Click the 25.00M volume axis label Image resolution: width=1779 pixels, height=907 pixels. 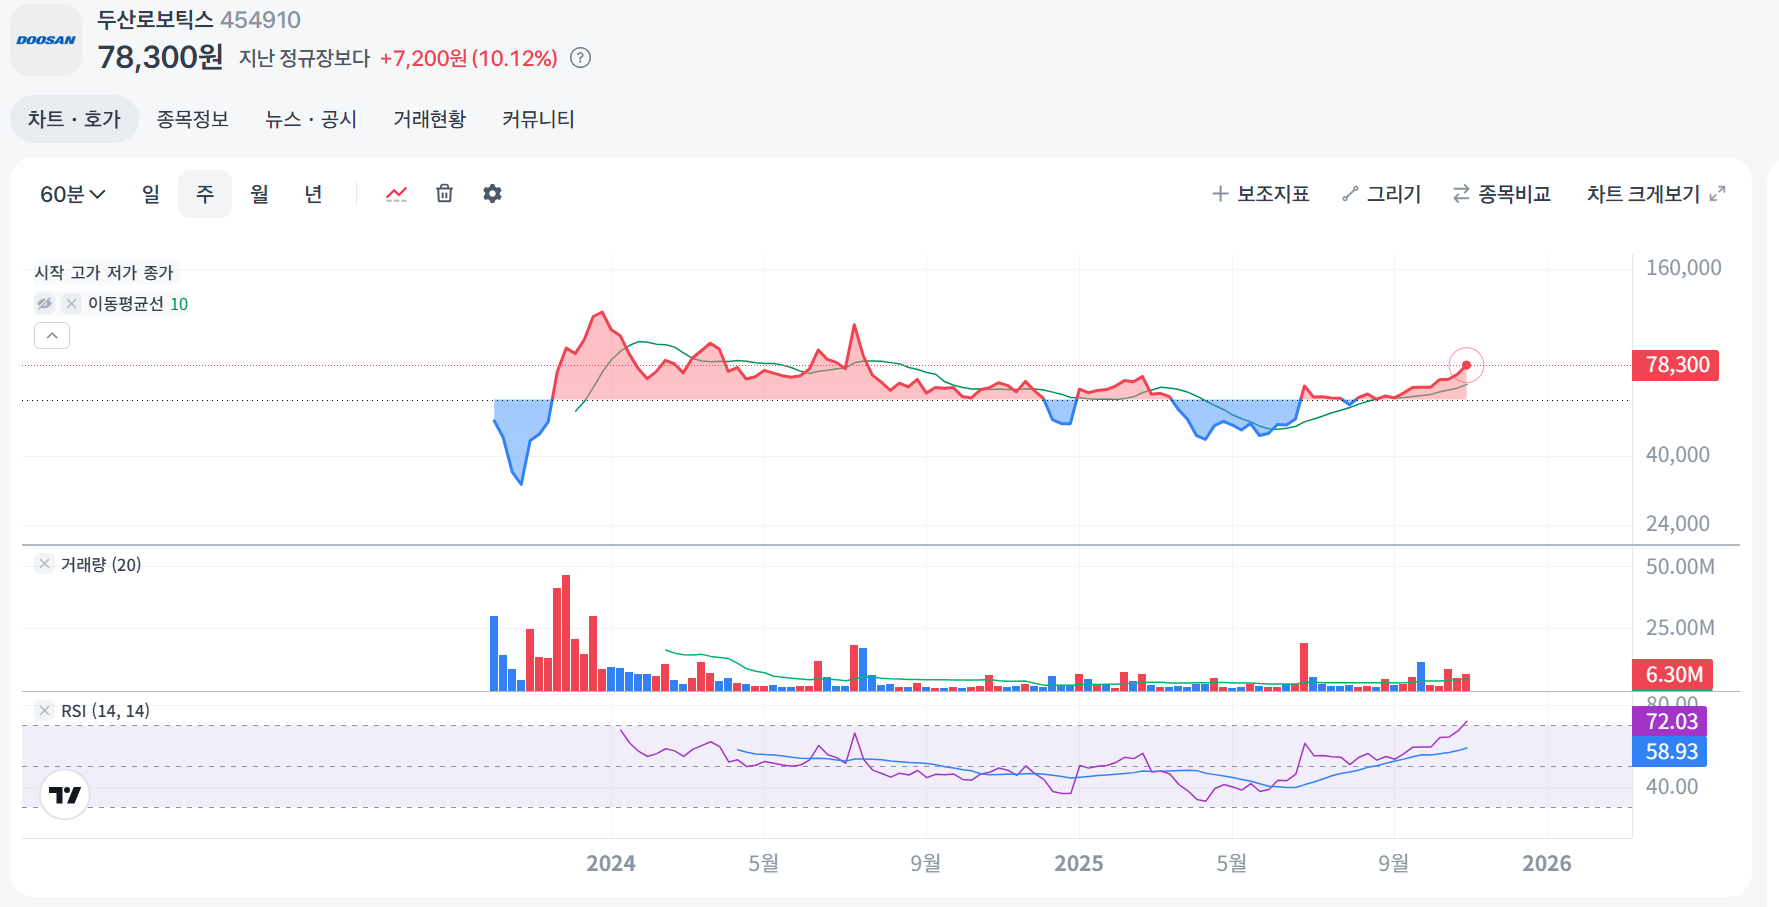pos(1680,628)
